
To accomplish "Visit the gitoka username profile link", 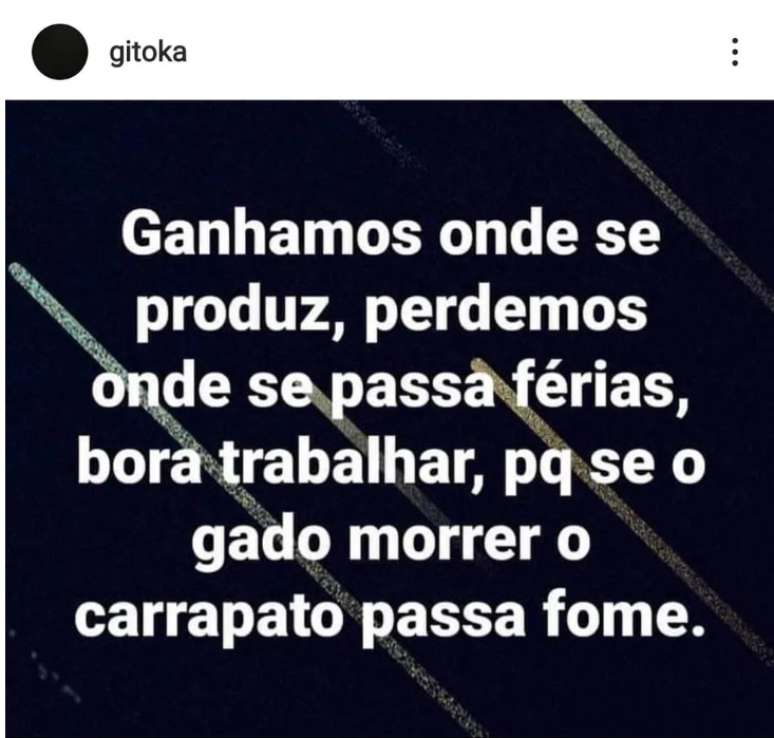I will pyautogui.click(x=148, y=53).
